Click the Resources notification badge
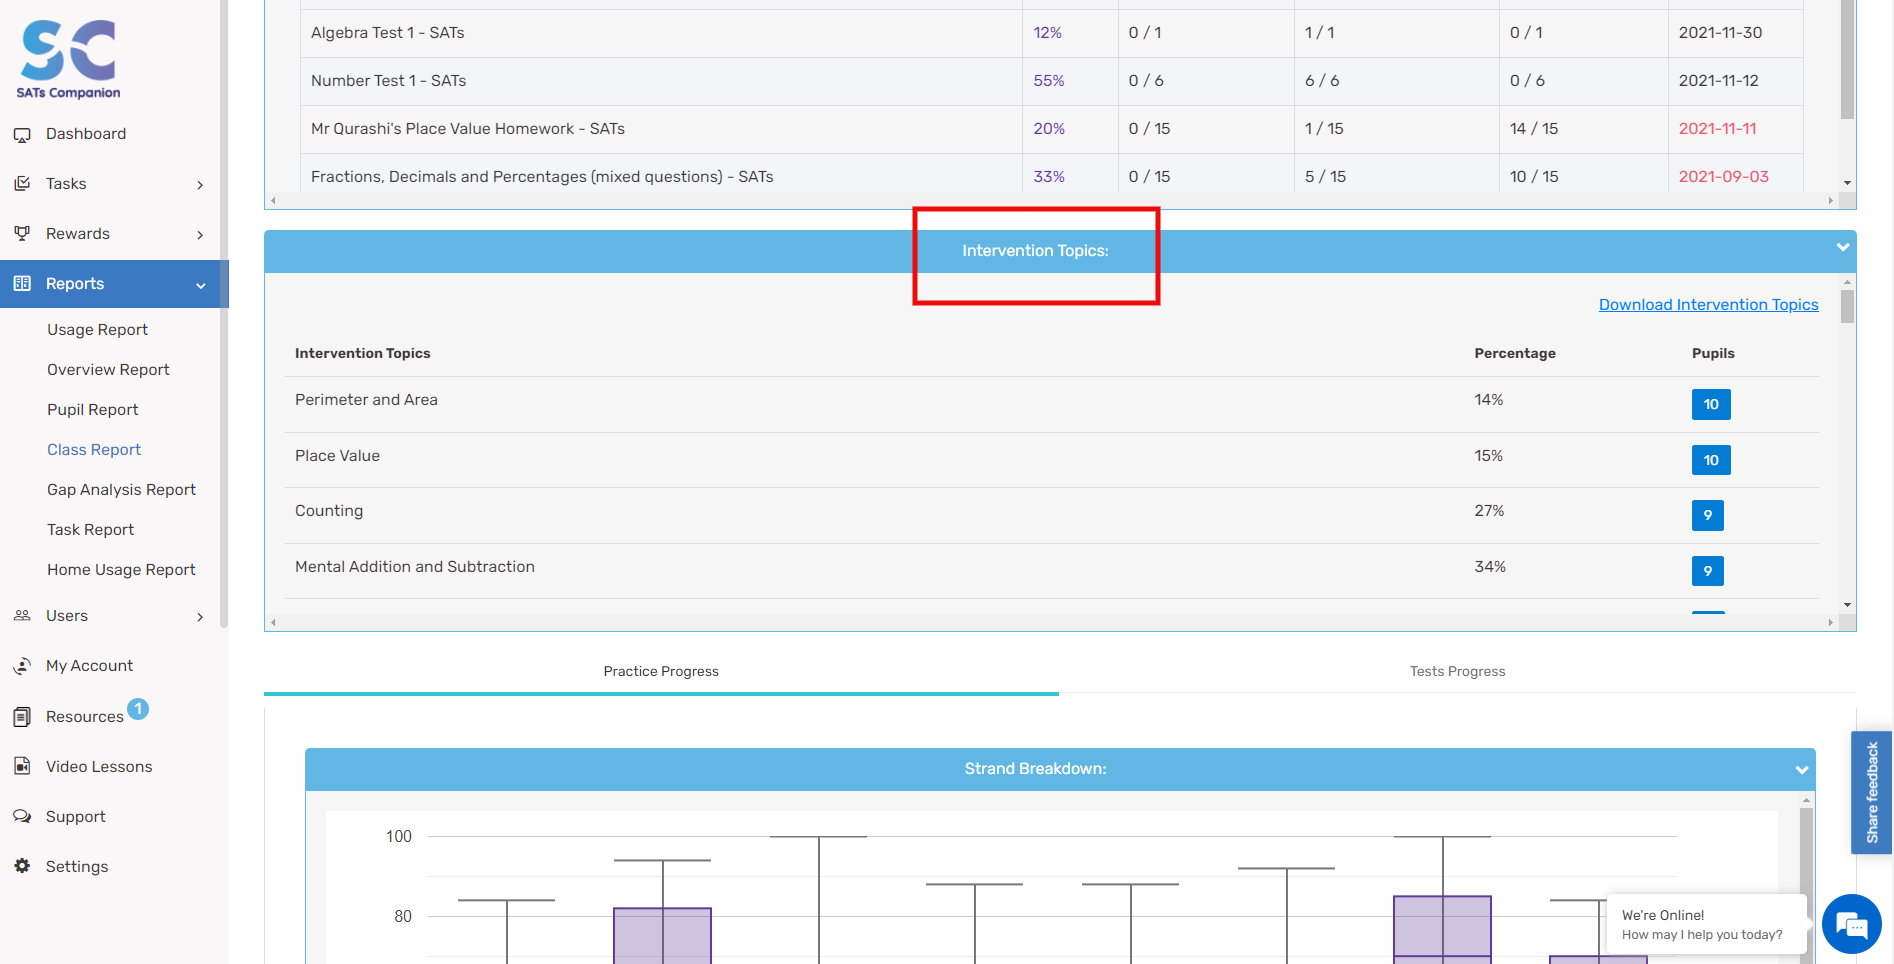The width and height of the screenshot is (1894, 964). tap(138, 709)
